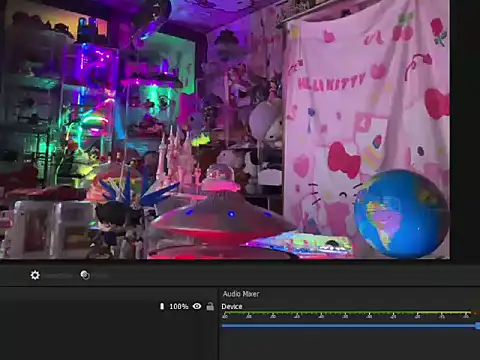Viewport: 480px width, 360px height.
Task: Select the Device audio source label
Action: click(x=232, y=307)
